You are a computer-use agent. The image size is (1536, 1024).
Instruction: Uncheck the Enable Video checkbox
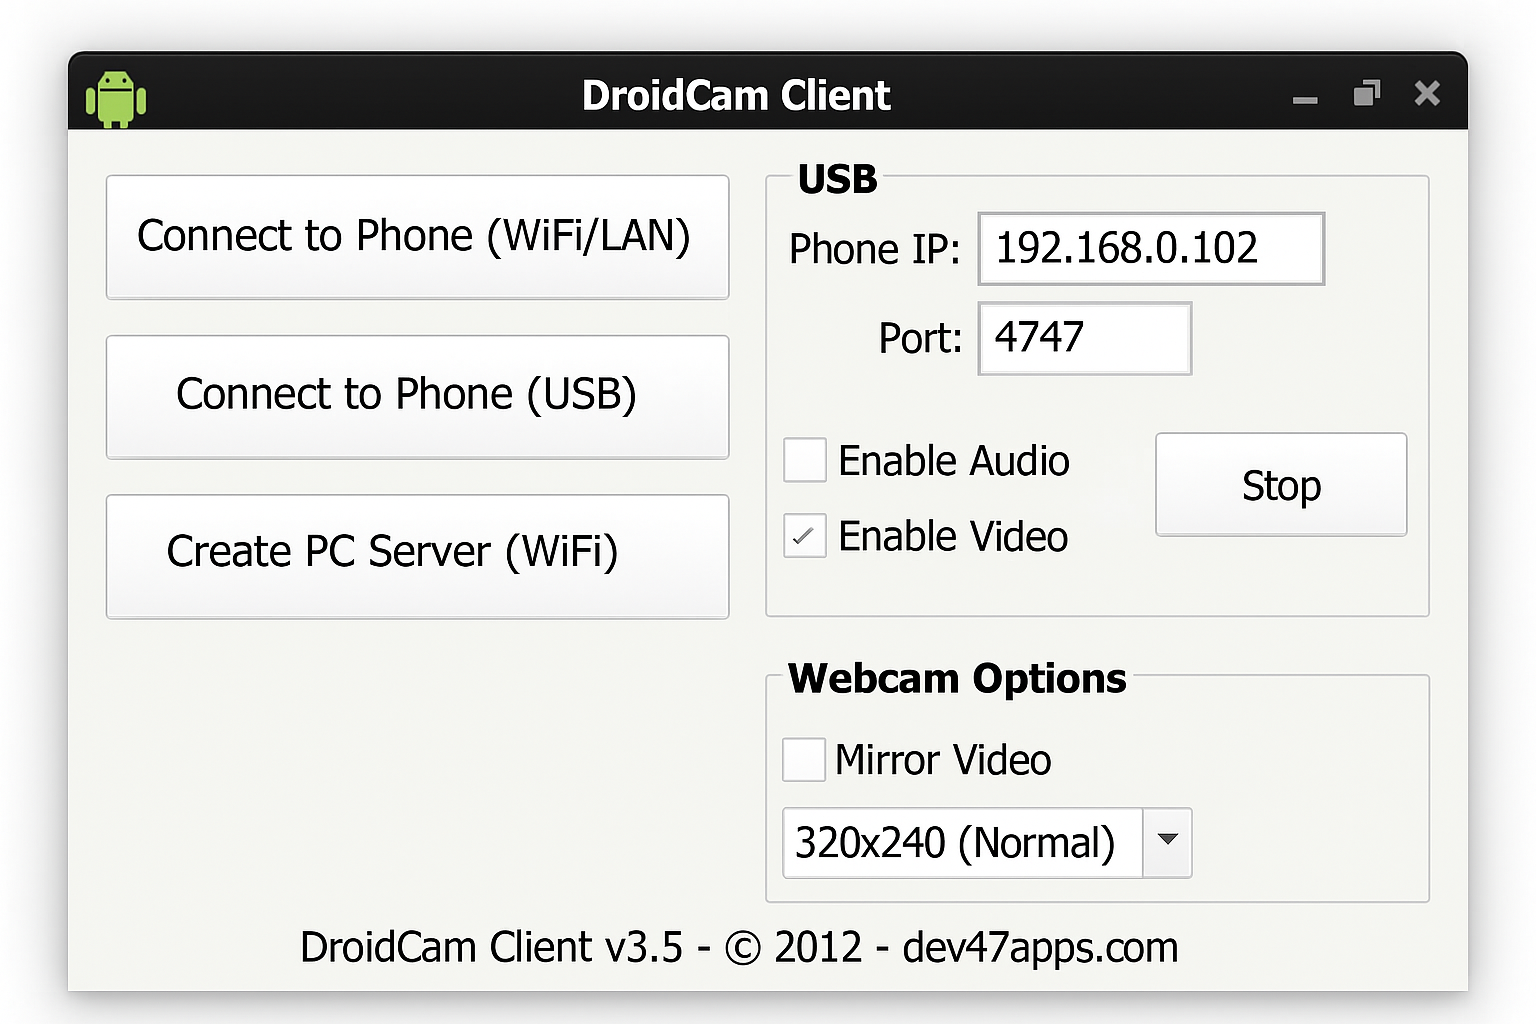click(x=805, y=536)
